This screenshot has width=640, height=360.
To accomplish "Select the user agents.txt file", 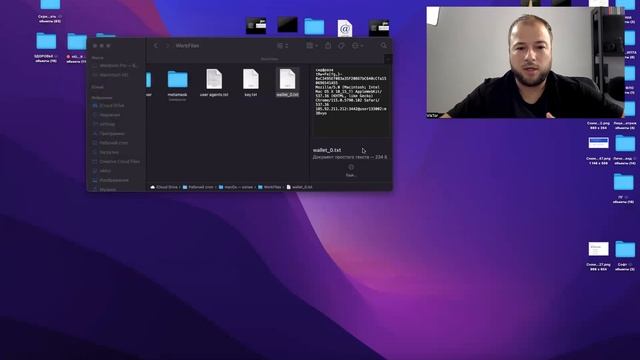I will [214, 80].
